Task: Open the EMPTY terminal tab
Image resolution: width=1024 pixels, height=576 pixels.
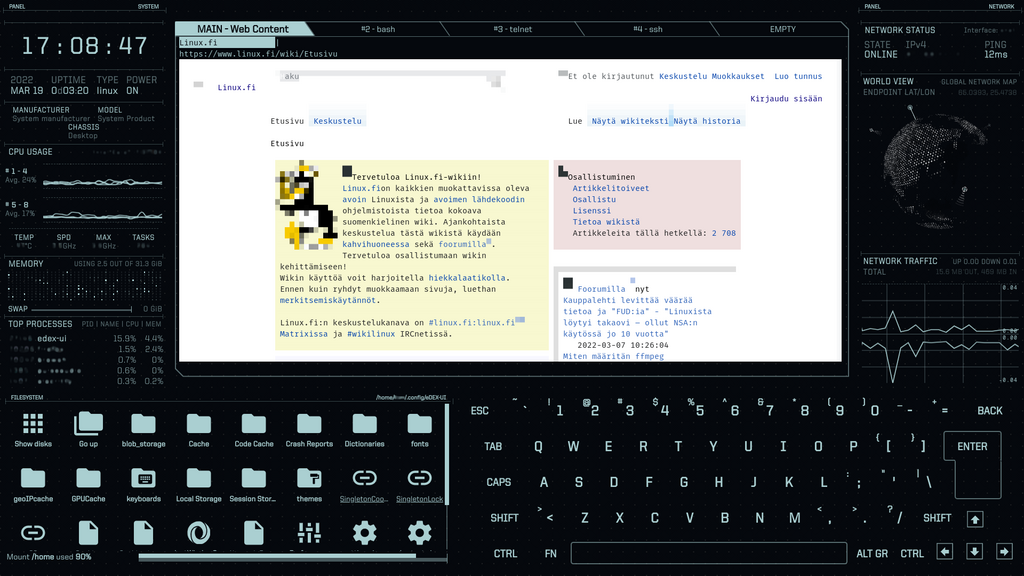Action: point(783,30)
